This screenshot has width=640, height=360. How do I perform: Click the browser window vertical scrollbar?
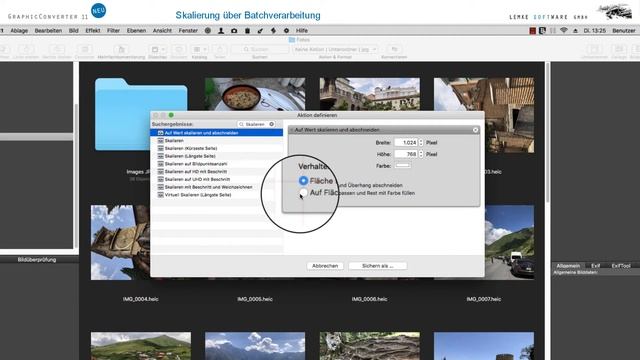(x=547, y=133)
